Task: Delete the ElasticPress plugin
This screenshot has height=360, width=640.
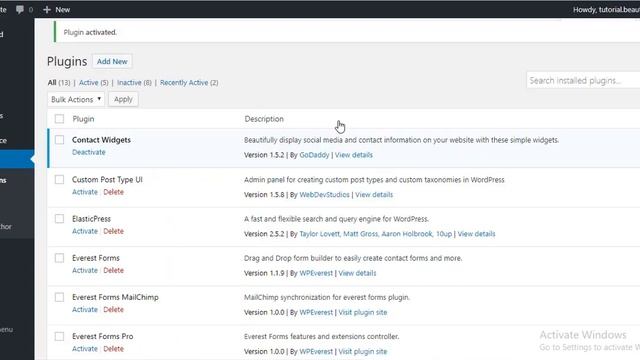Action: tap(113, 231)
